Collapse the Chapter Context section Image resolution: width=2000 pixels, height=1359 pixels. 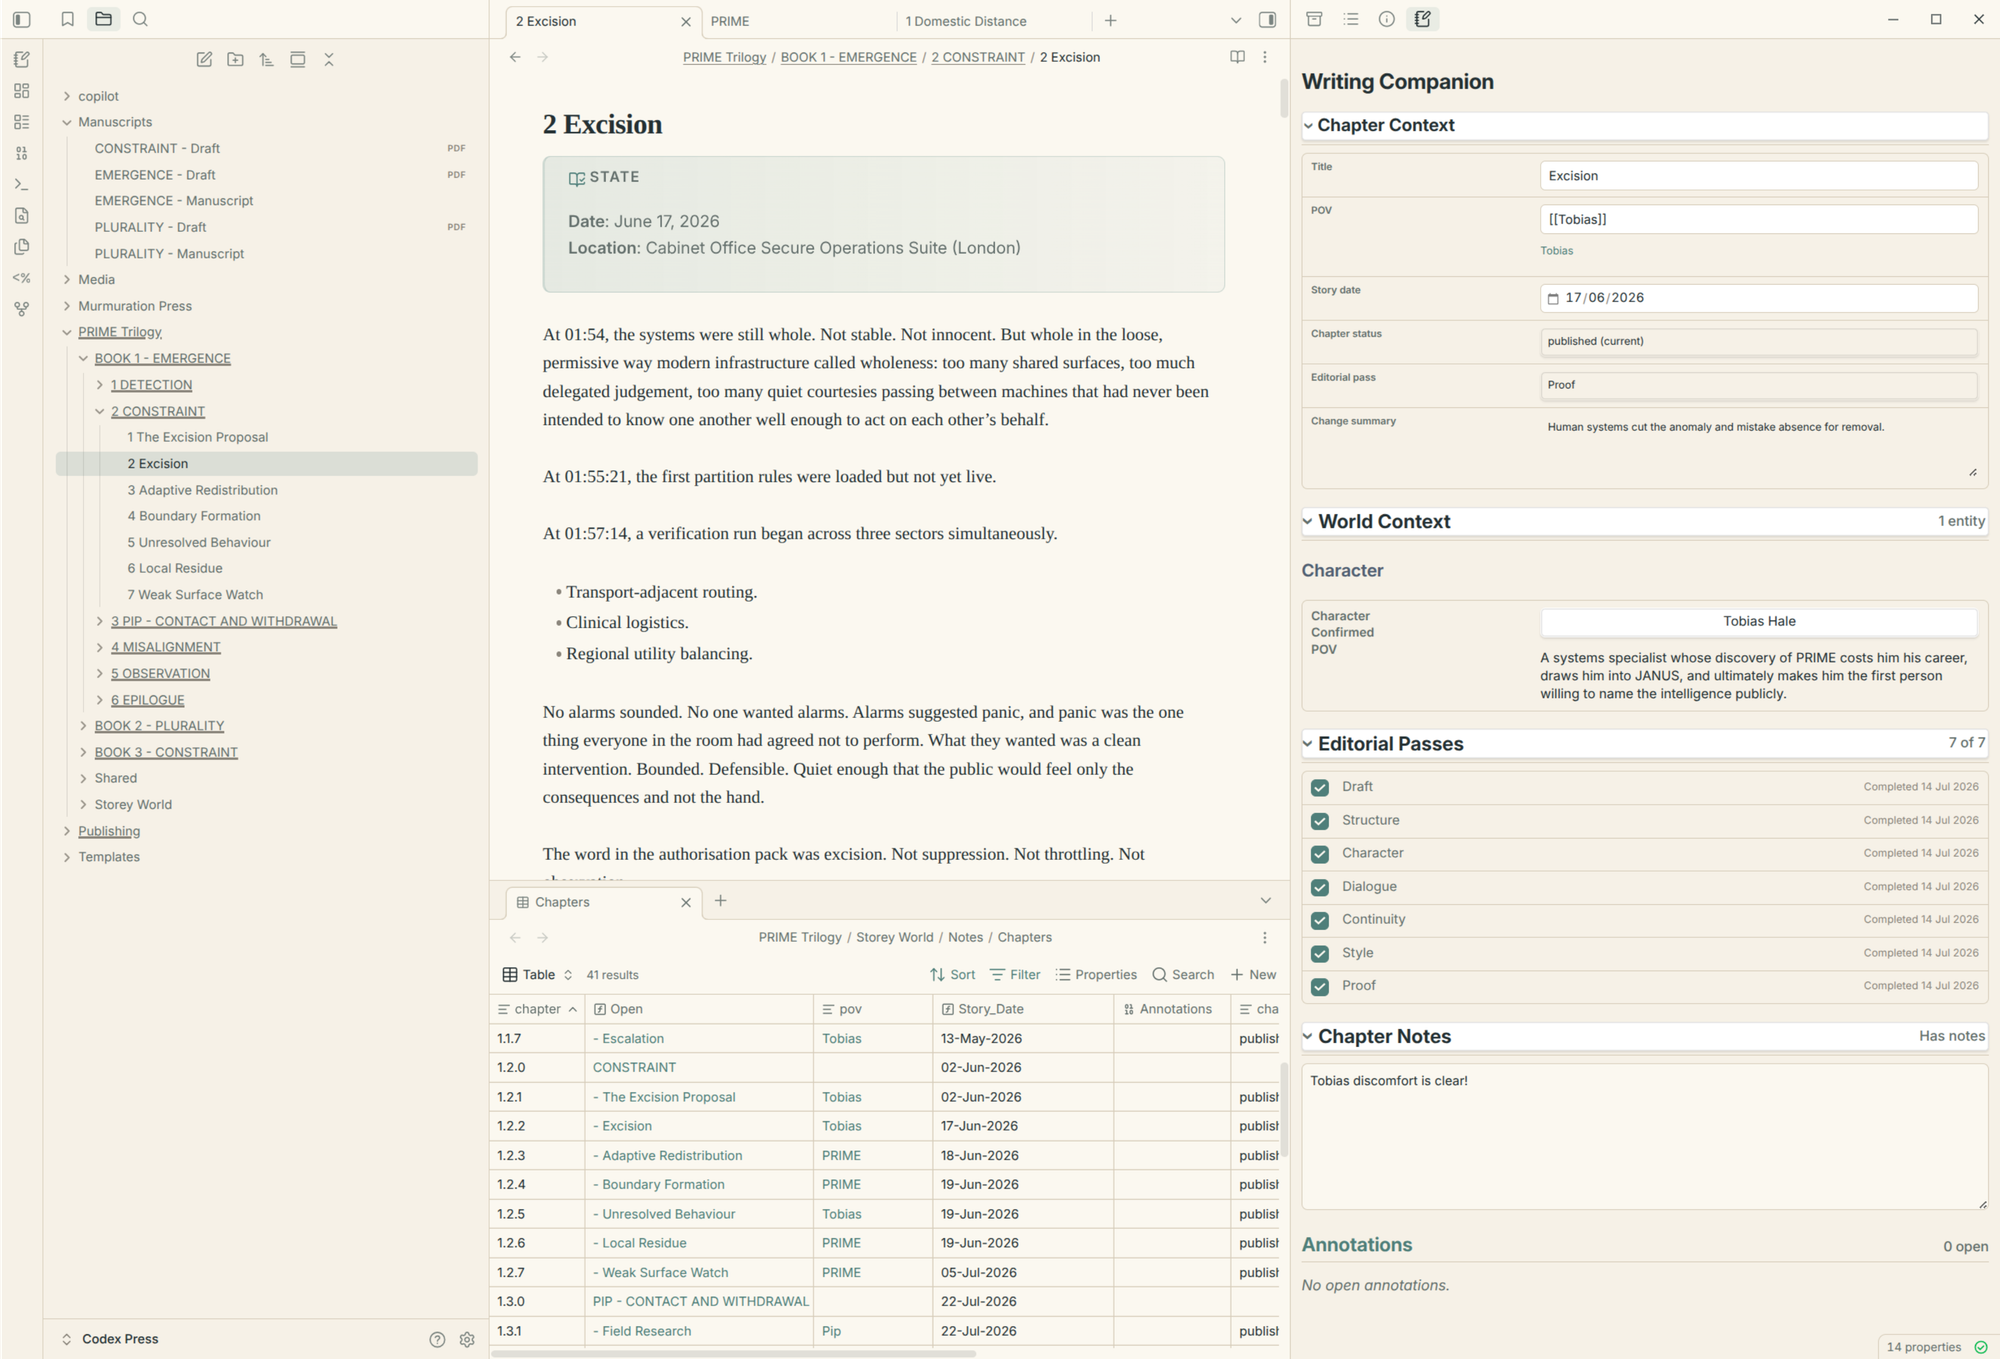click(1308, 126)
